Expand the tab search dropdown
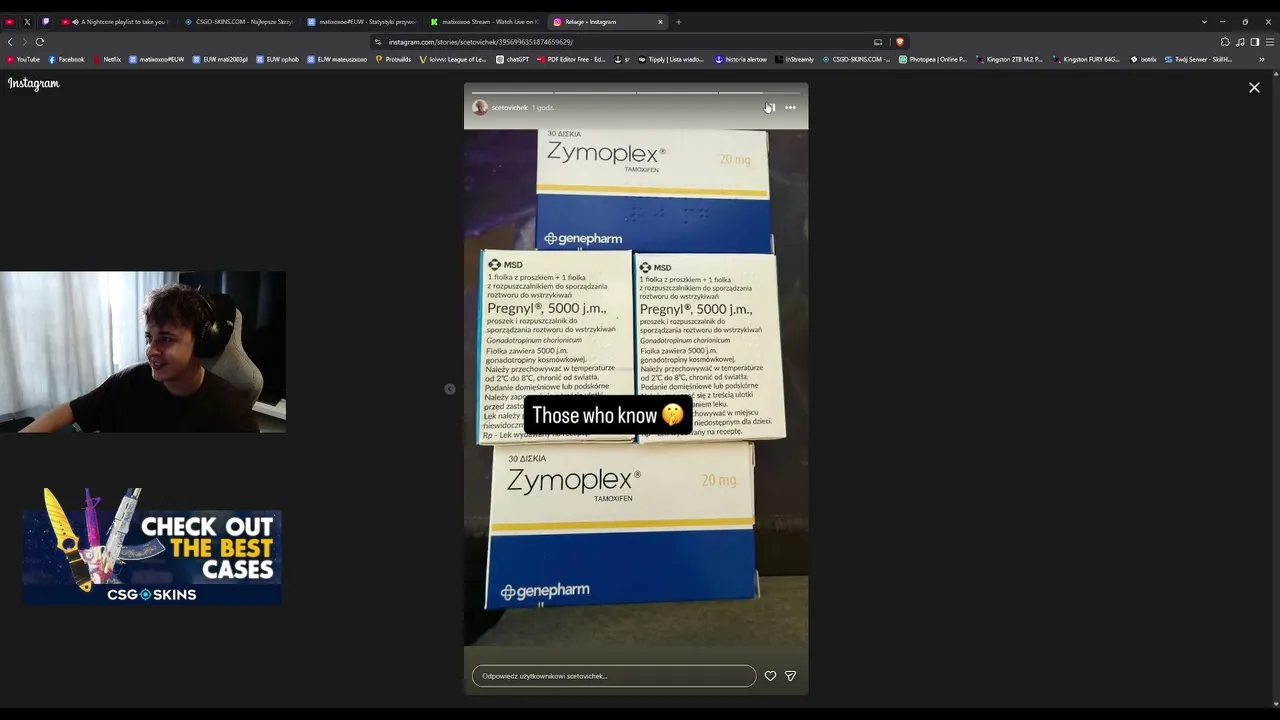1280x720 pixels. 1204,22
